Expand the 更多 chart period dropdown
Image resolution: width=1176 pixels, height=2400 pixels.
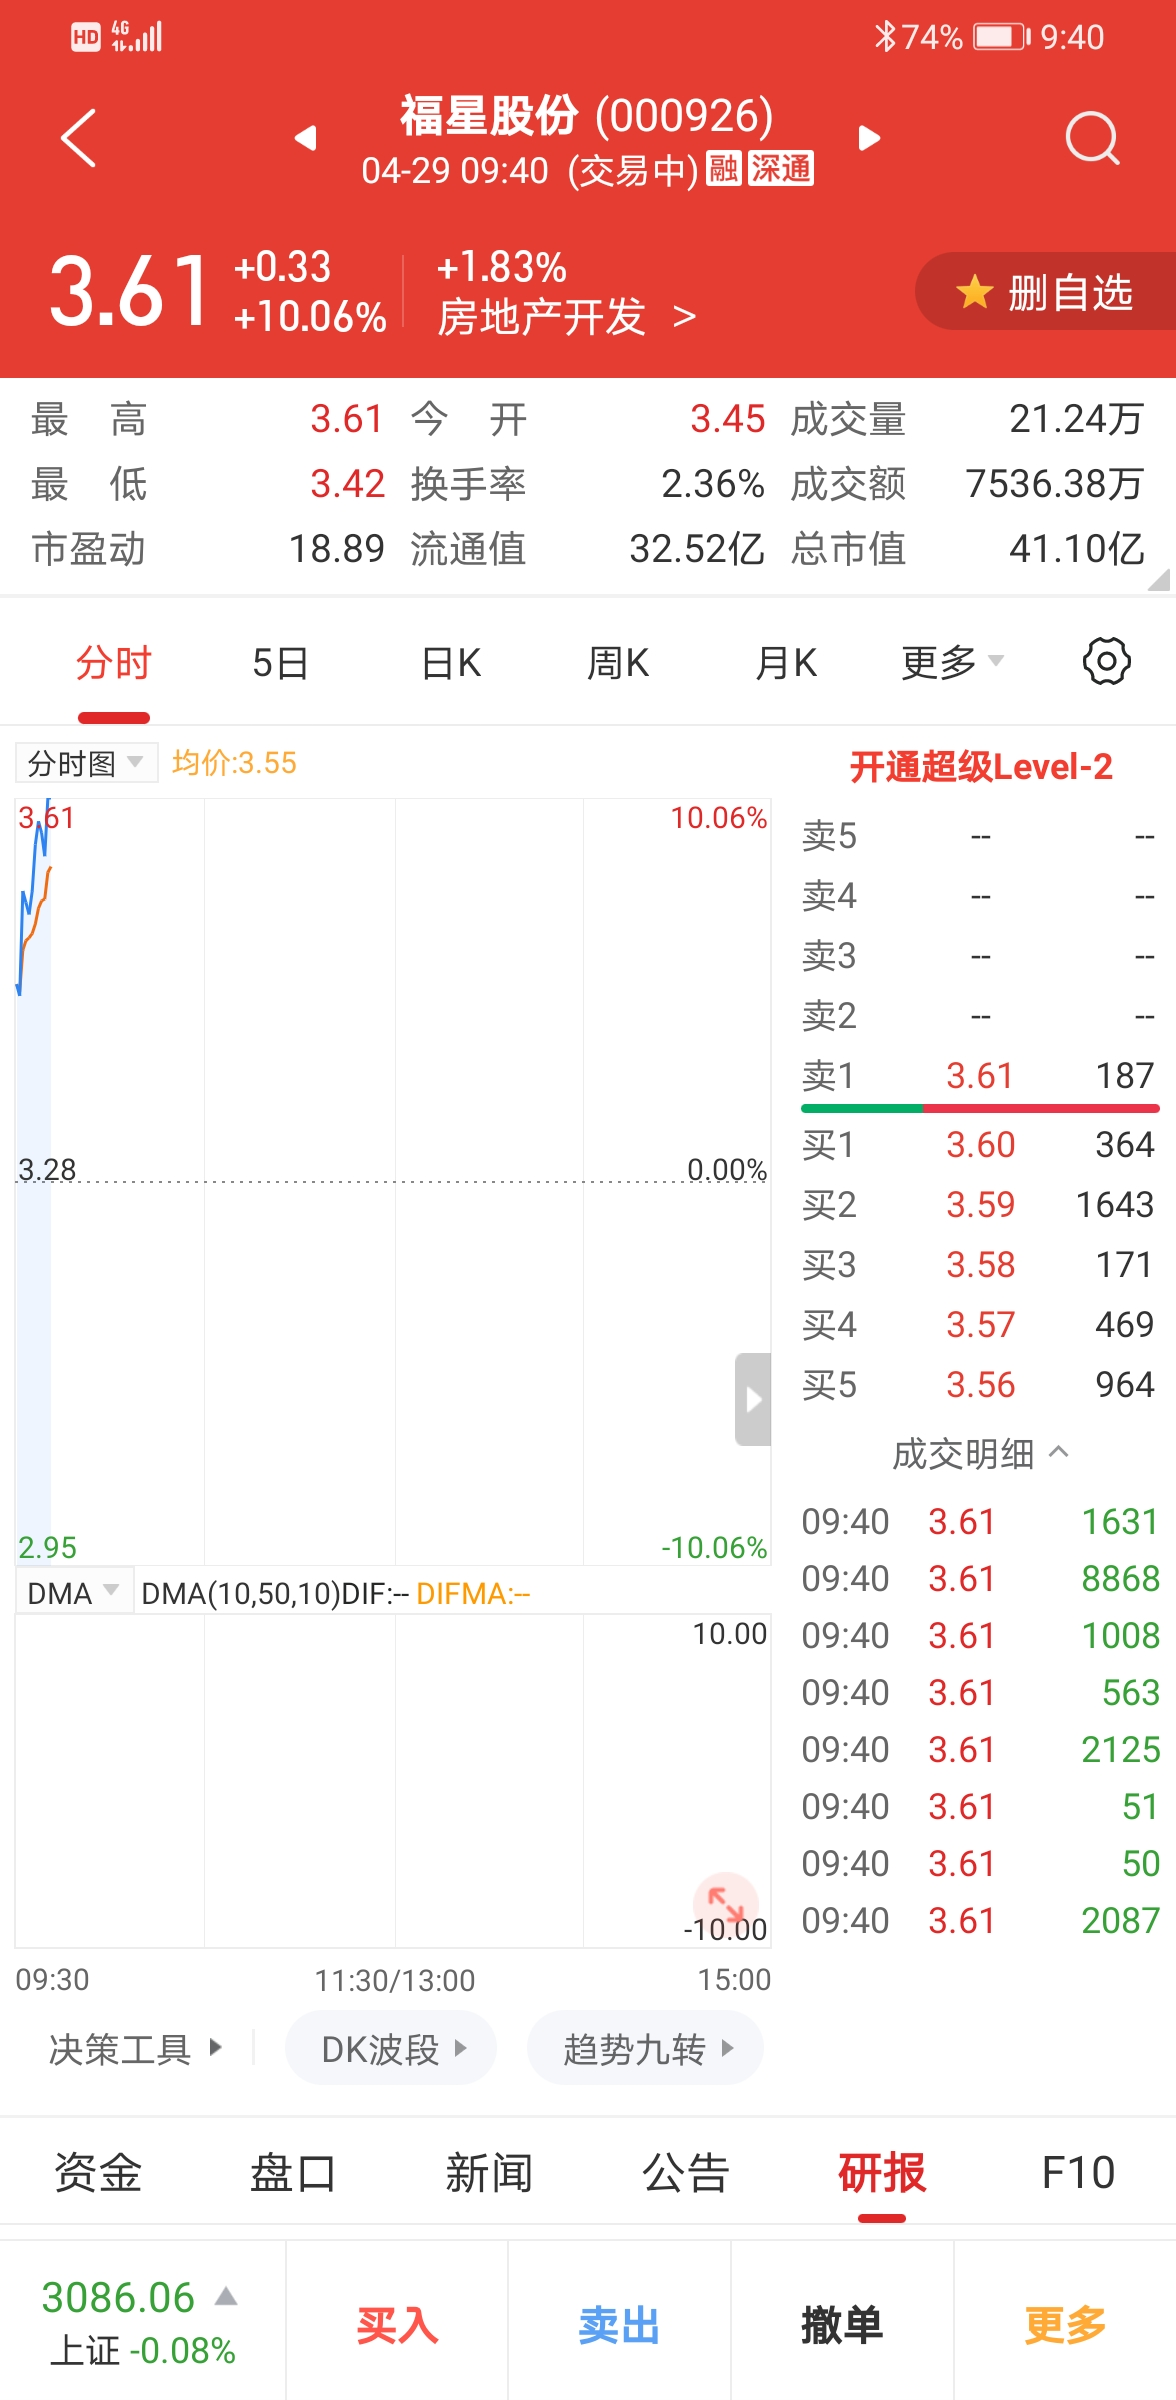pyautogui.click(x=951, y=662)
